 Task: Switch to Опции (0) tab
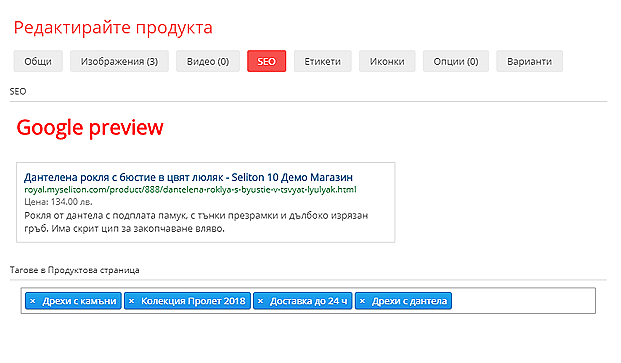click(456, 61)
